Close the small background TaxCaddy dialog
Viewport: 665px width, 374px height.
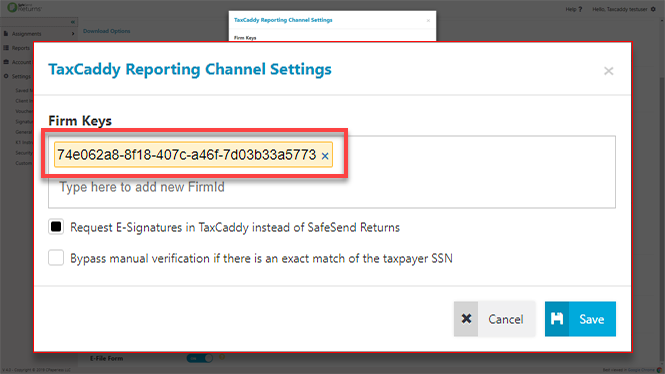coord(428,20)
